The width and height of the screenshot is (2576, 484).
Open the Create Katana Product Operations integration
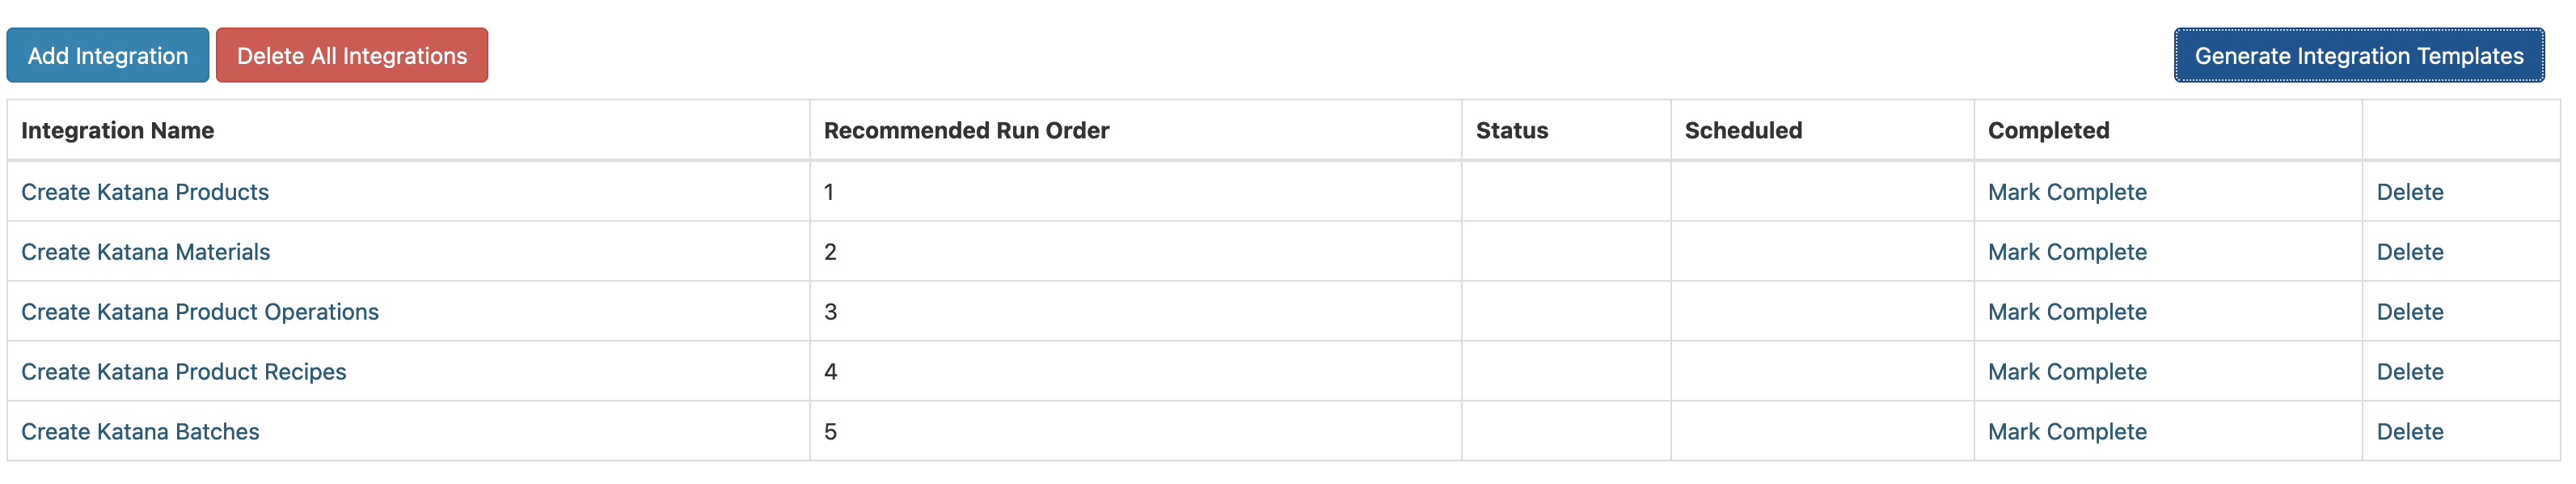[200, 312]
